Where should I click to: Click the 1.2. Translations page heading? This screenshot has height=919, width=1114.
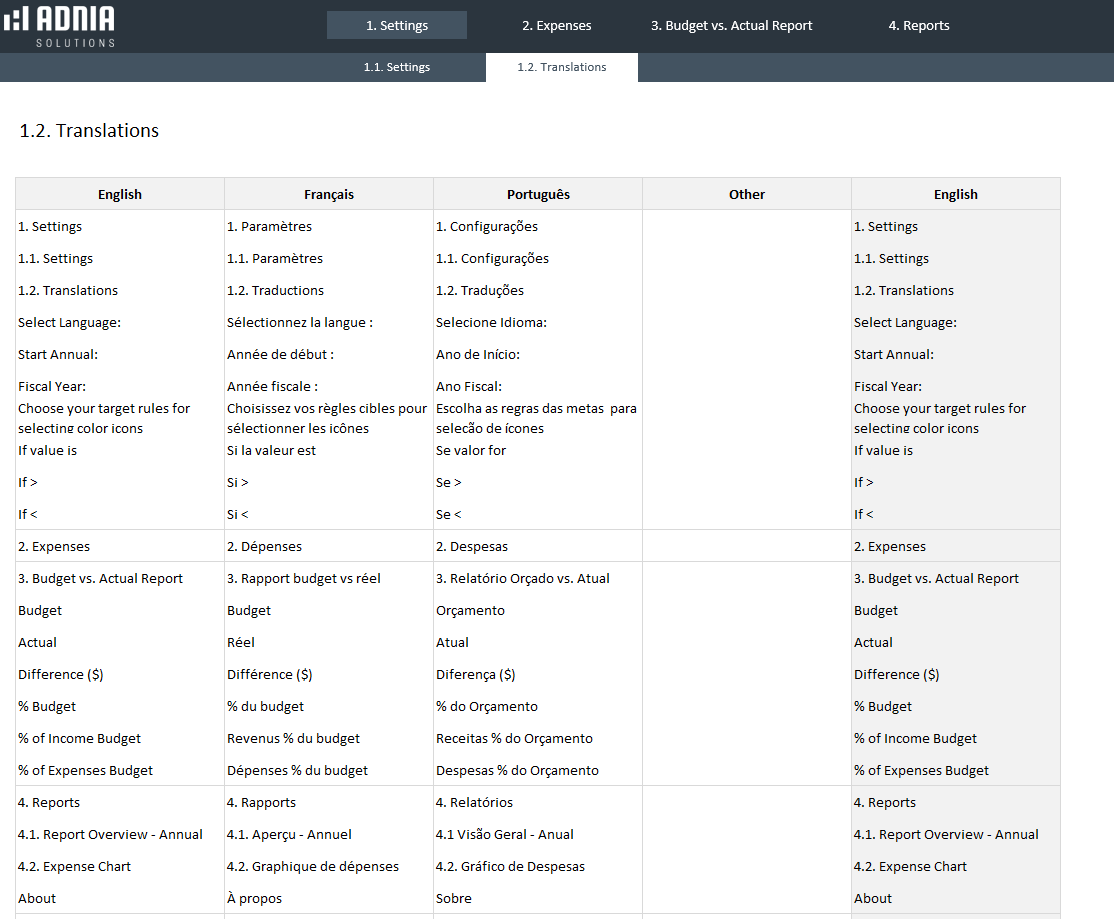[x=89, y=131]
